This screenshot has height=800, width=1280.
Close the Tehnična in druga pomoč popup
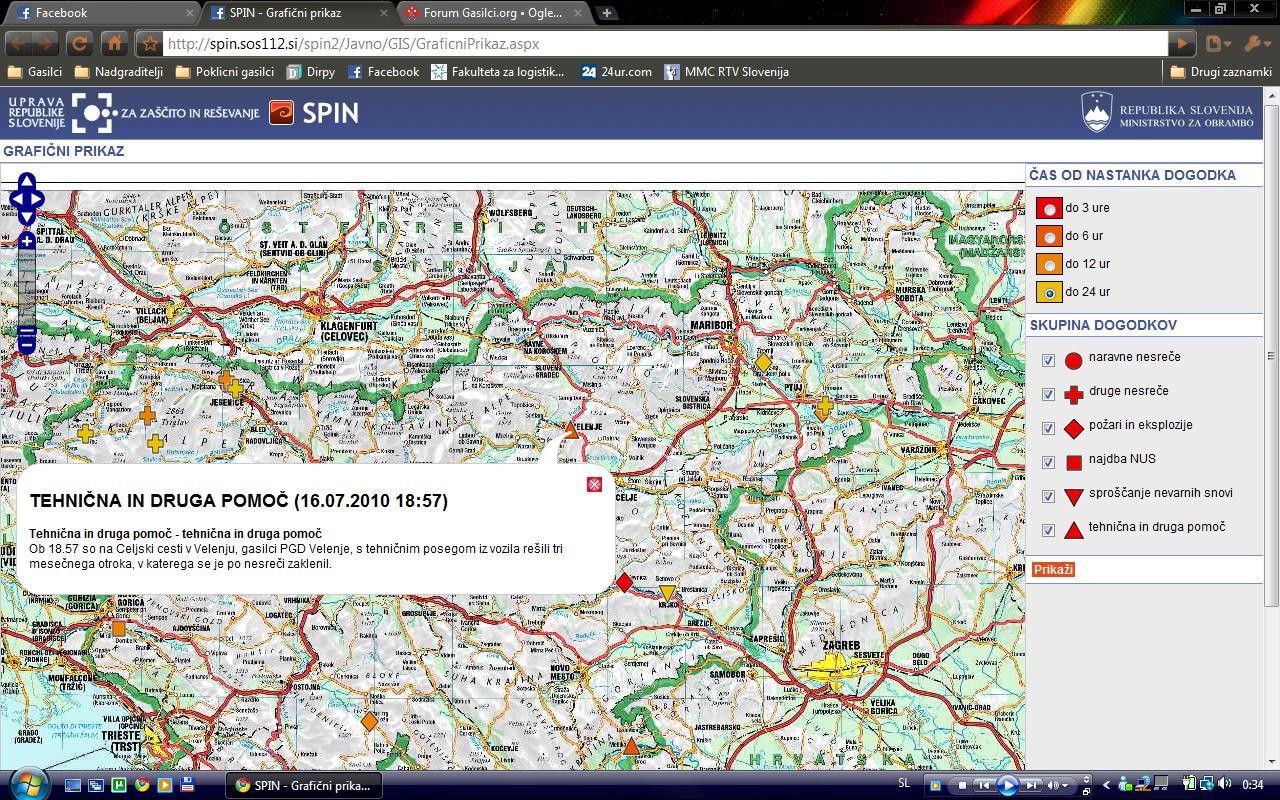tap(594, 485)
